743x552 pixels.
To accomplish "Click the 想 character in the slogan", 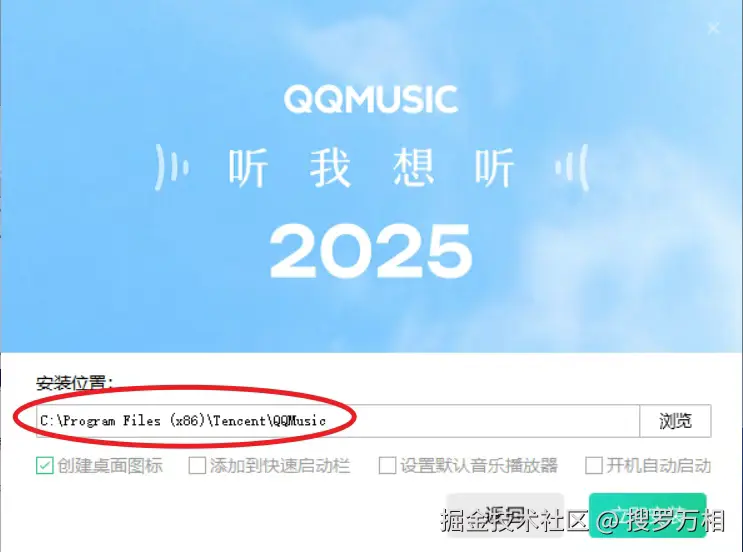I will pos(413,168).
